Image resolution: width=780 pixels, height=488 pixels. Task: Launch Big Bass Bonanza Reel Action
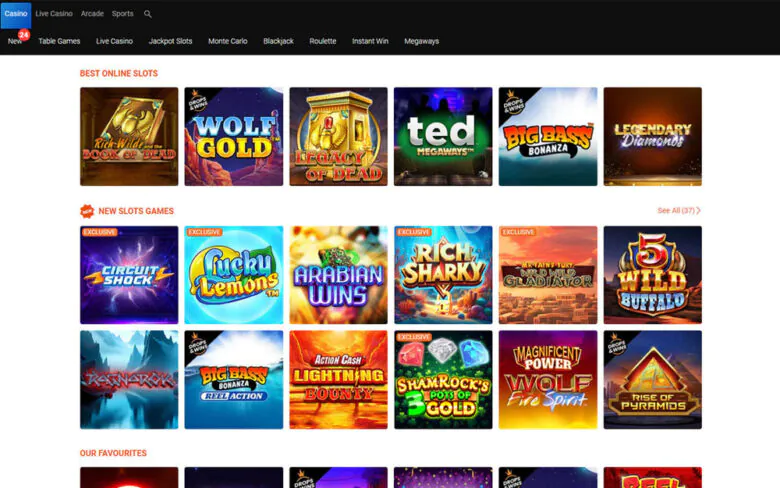[x=234, y=380]
